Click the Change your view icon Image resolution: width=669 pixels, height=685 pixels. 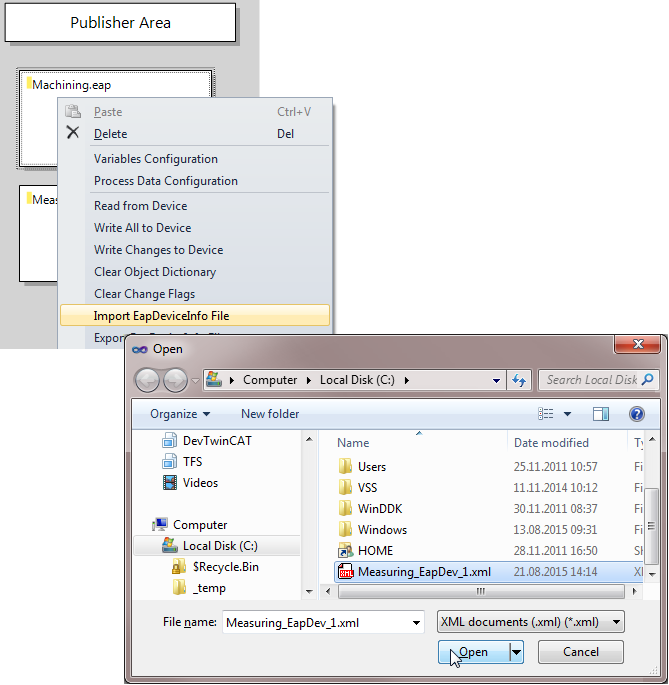(x=545, y=413)
